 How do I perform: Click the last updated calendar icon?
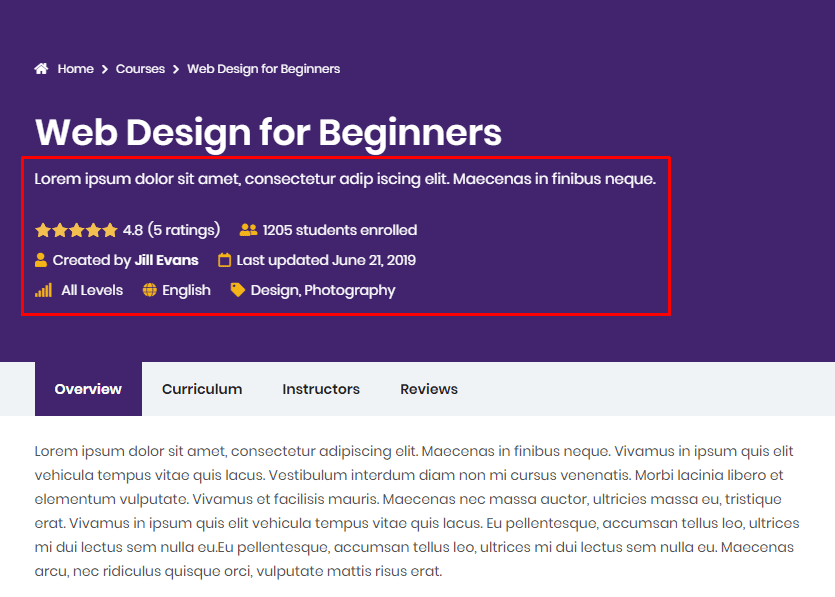point(224,260)
